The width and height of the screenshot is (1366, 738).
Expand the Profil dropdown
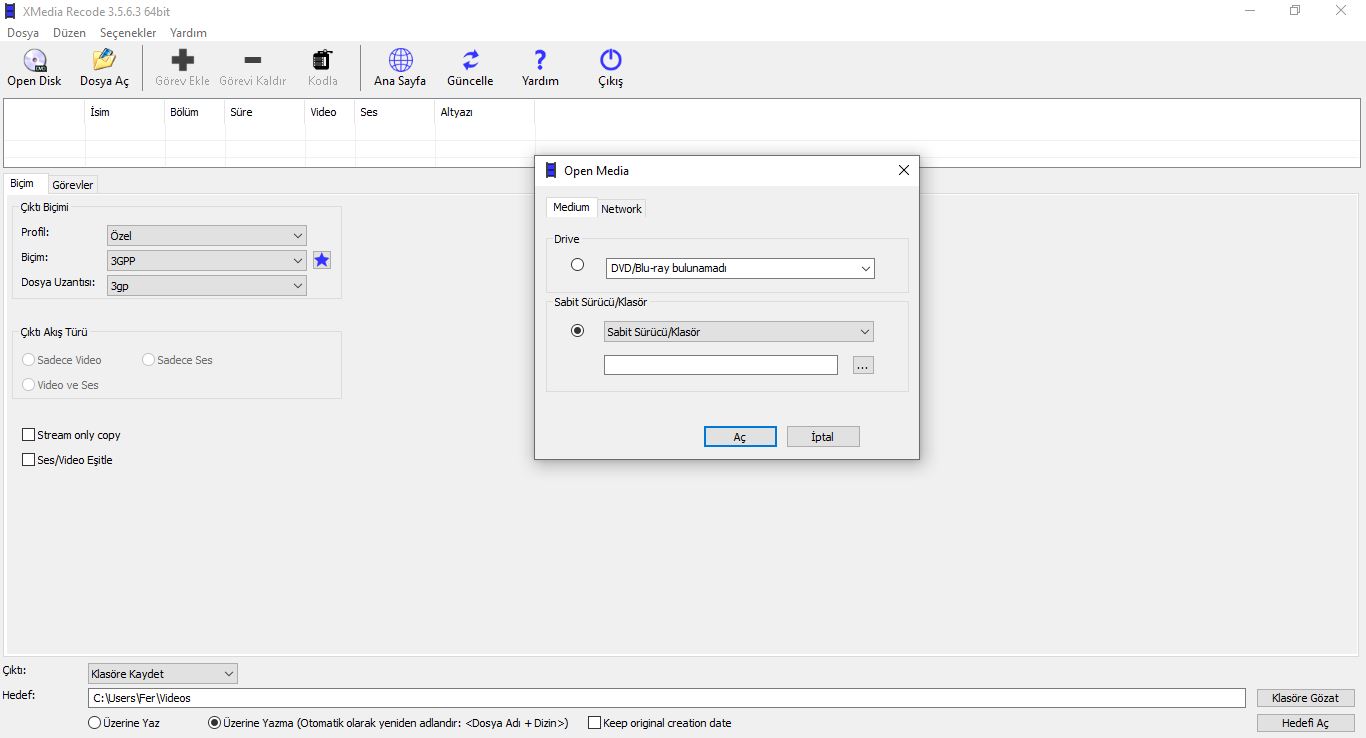pyautogui.click(x=207, y=236)
